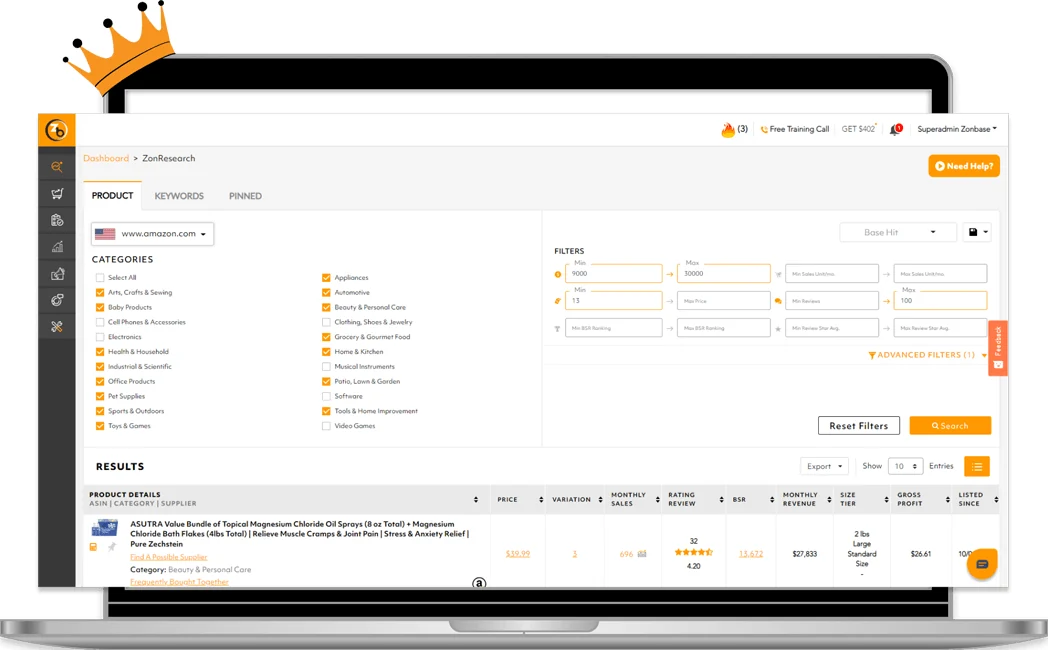Open the Find A Possible Supplier link
This screenshot has height=650, width=1048.
click(x=168, y=557)
